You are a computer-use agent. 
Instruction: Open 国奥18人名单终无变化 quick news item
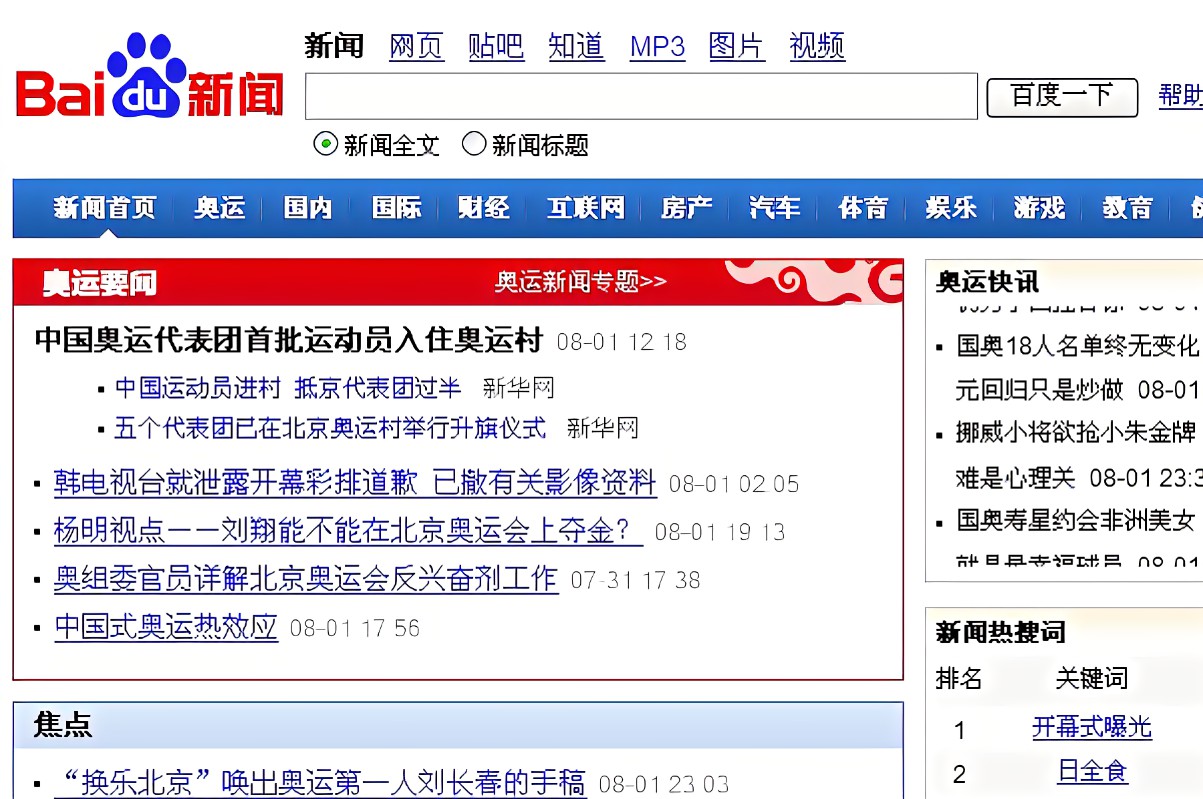(x=1076, y=347)
